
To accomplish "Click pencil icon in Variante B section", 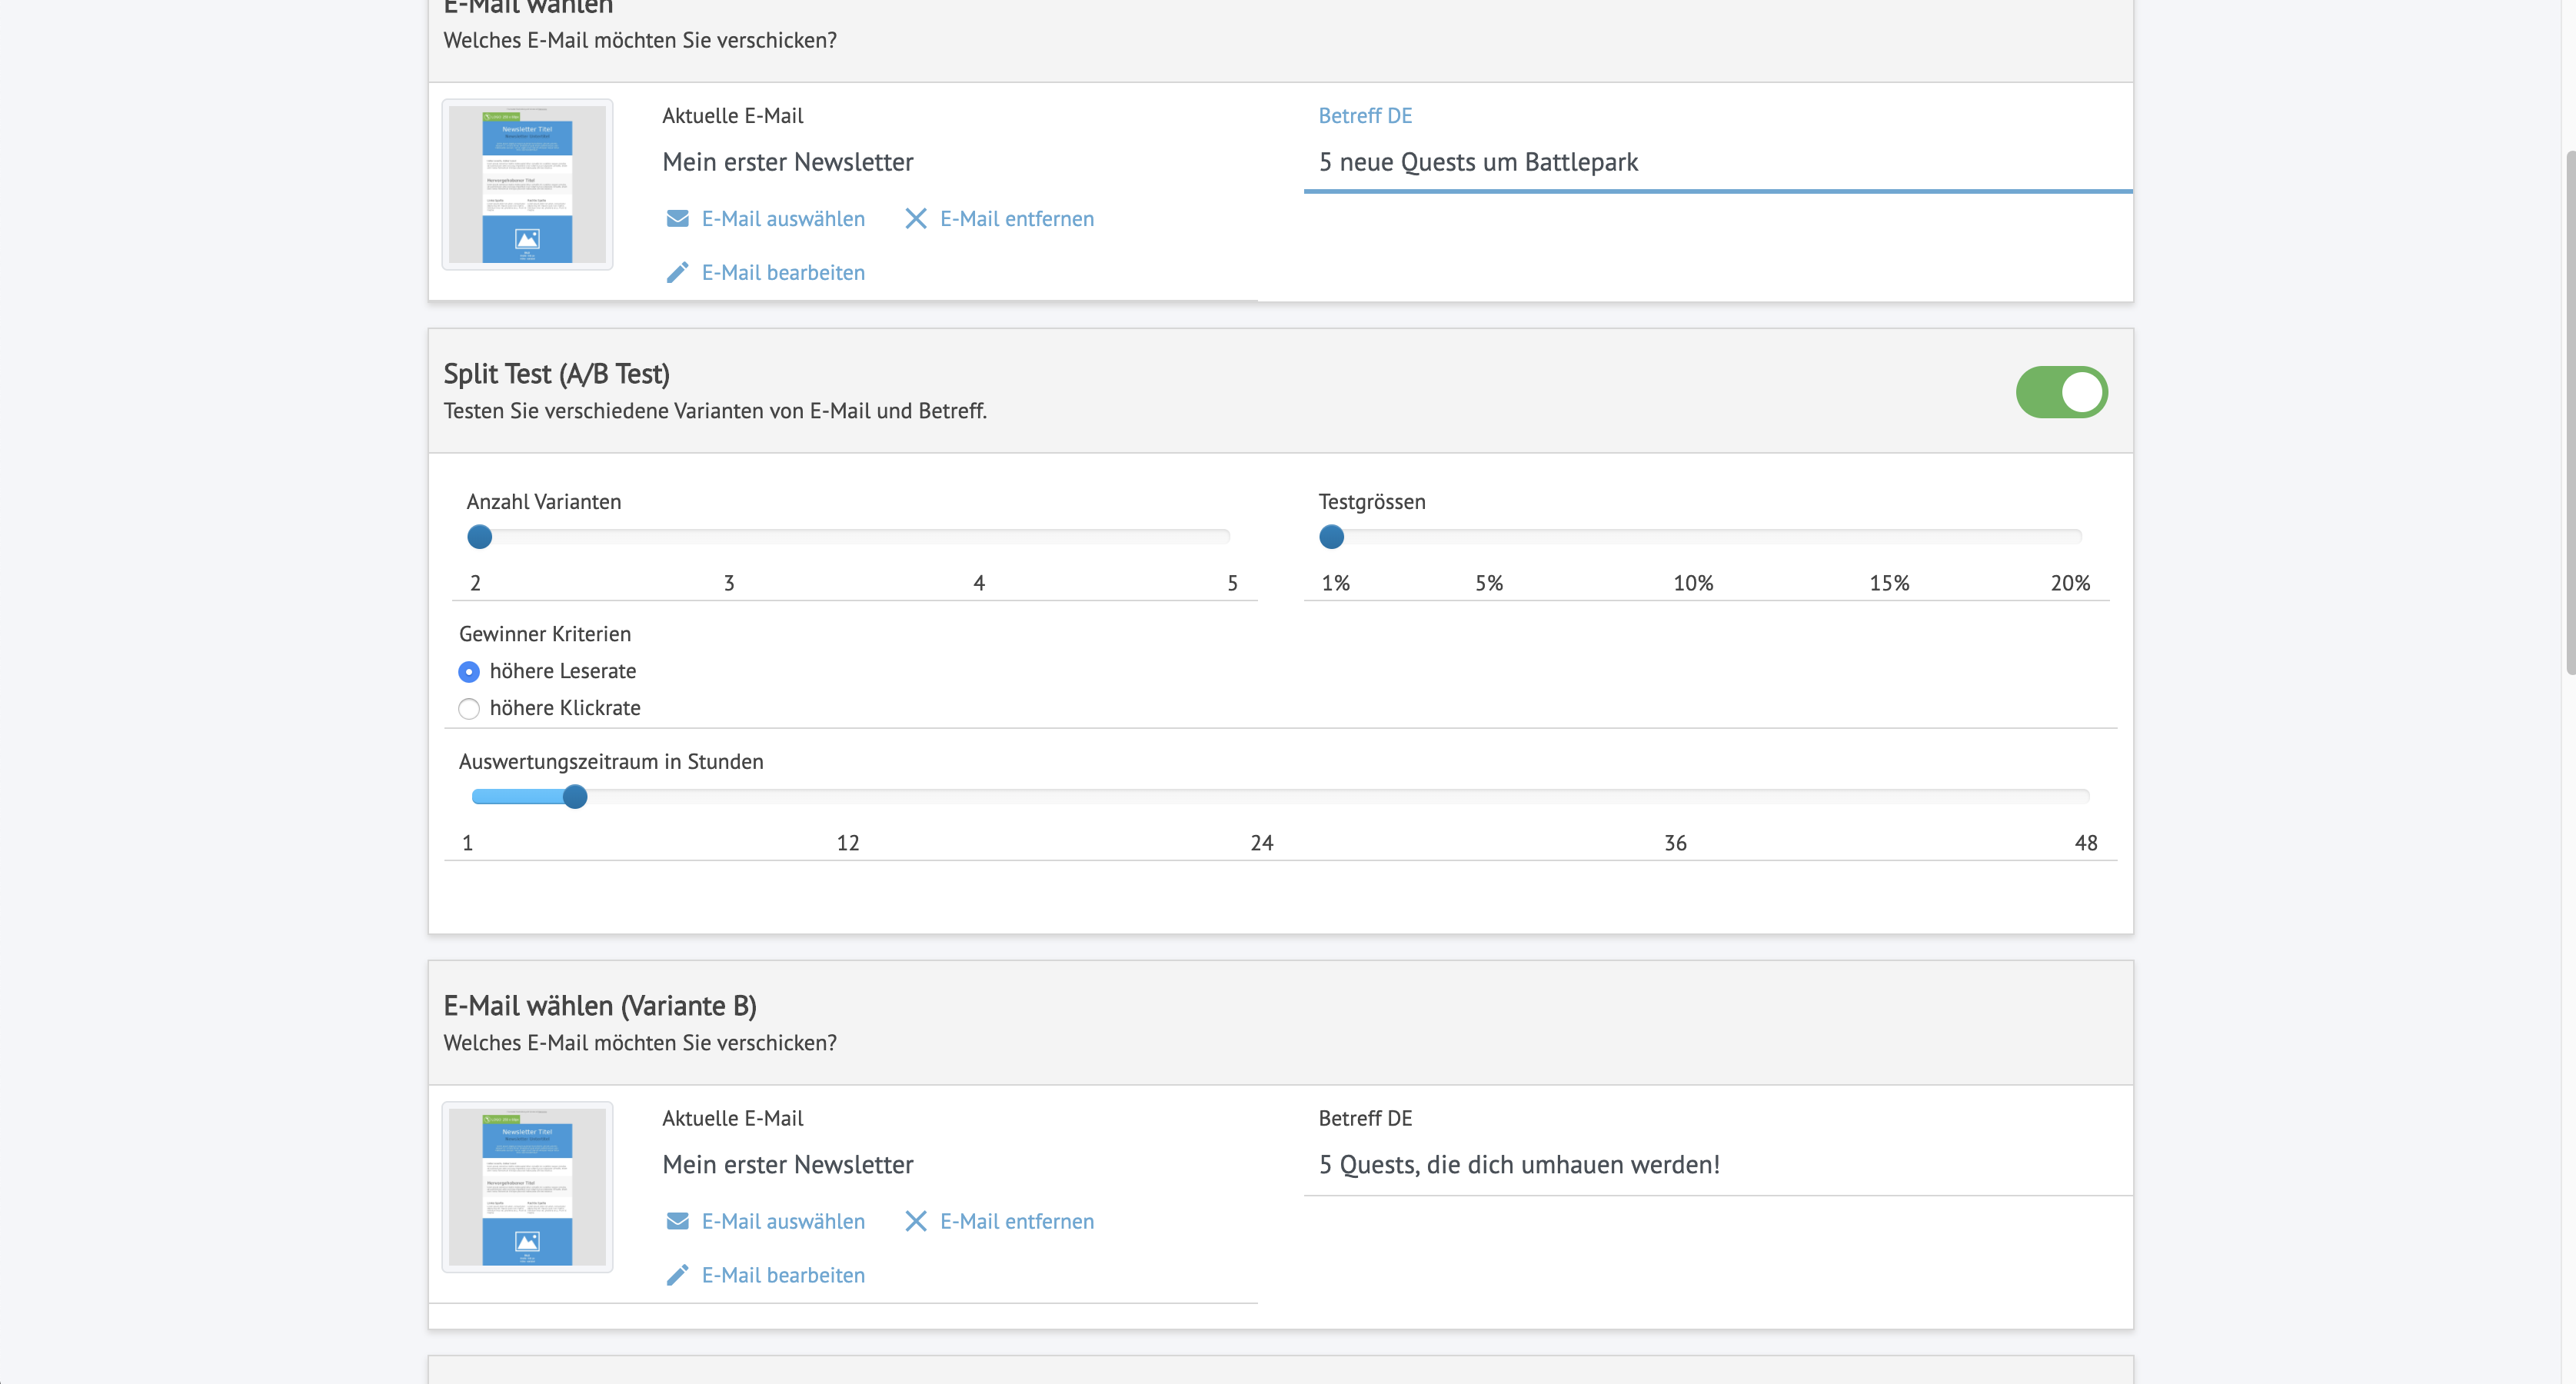I will (x=677, y=1275).
